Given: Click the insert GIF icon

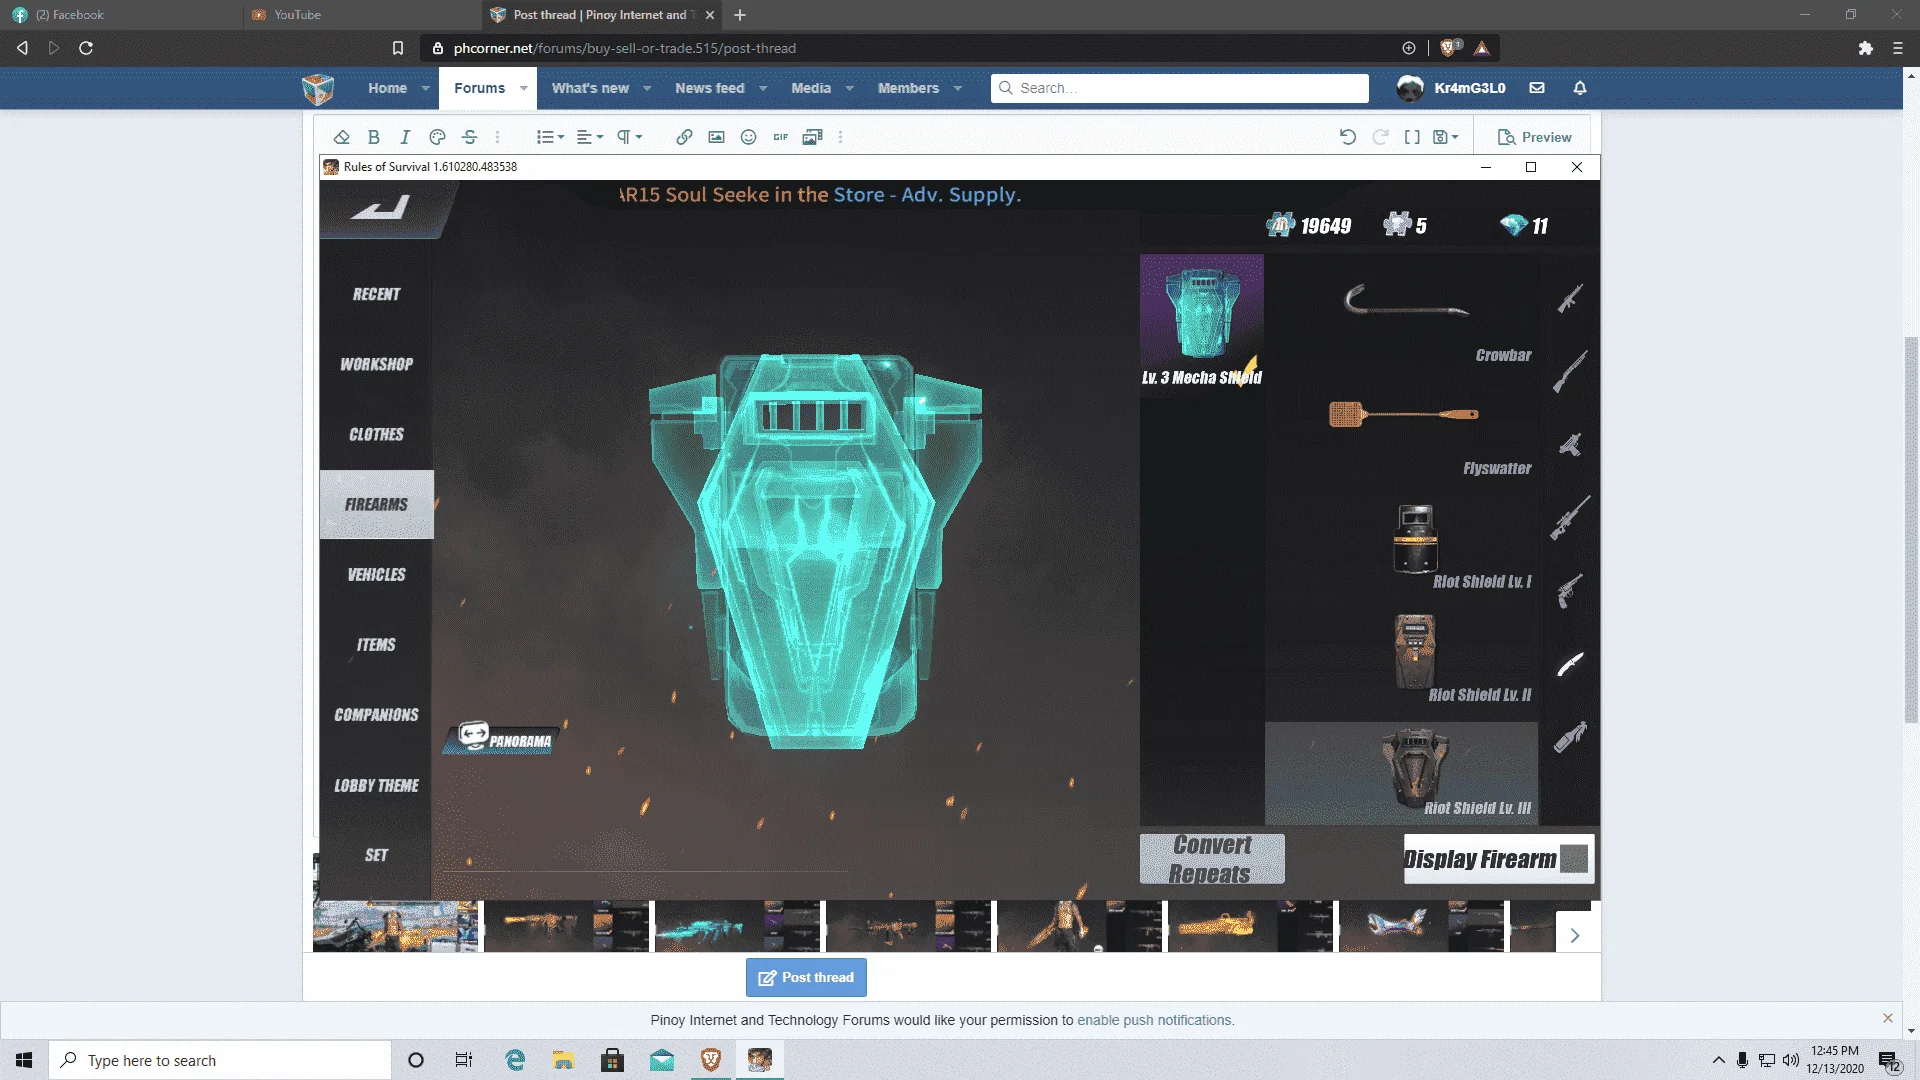Looking at the screenshot, I should tap(780, 137).
